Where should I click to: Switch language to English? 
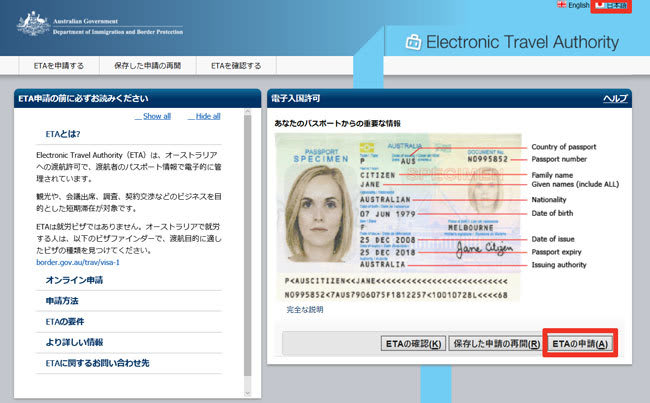pos(573,5)
